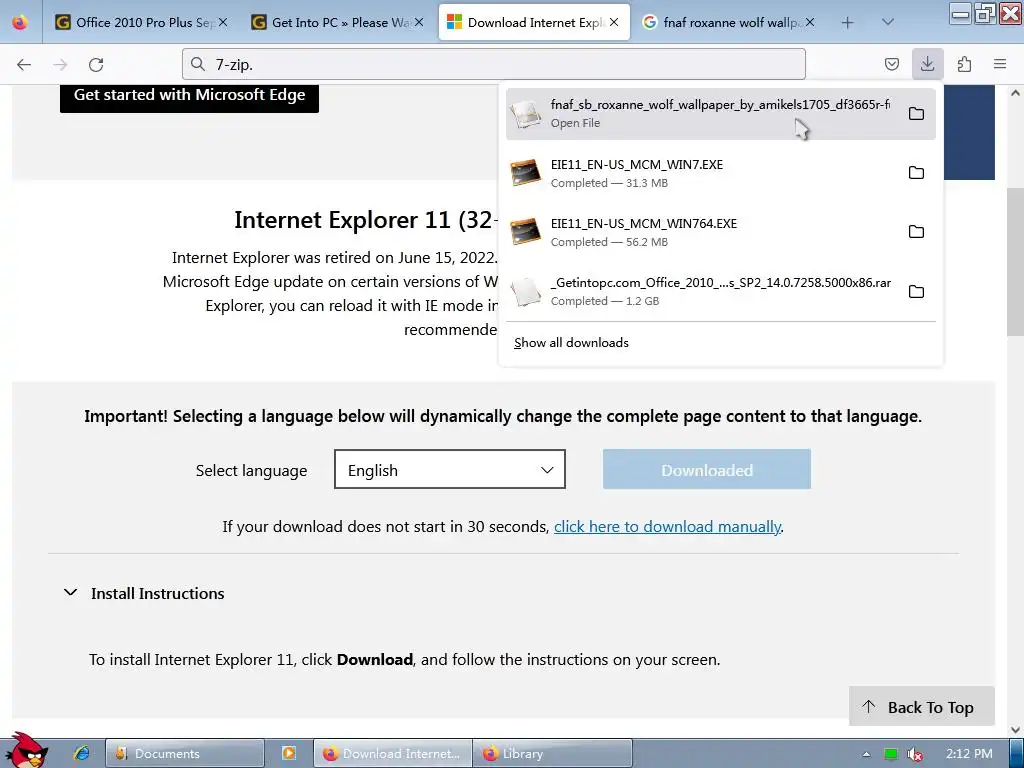Close the Download Internet Explorer tab
The image size is (1024, 768).
614,22
